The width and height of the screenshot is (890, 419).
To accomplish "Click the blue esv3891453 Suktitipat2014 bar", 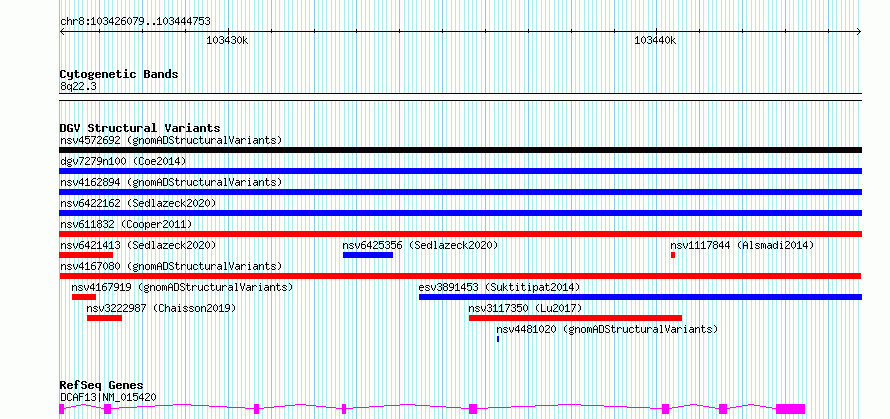I will point(640,297).
